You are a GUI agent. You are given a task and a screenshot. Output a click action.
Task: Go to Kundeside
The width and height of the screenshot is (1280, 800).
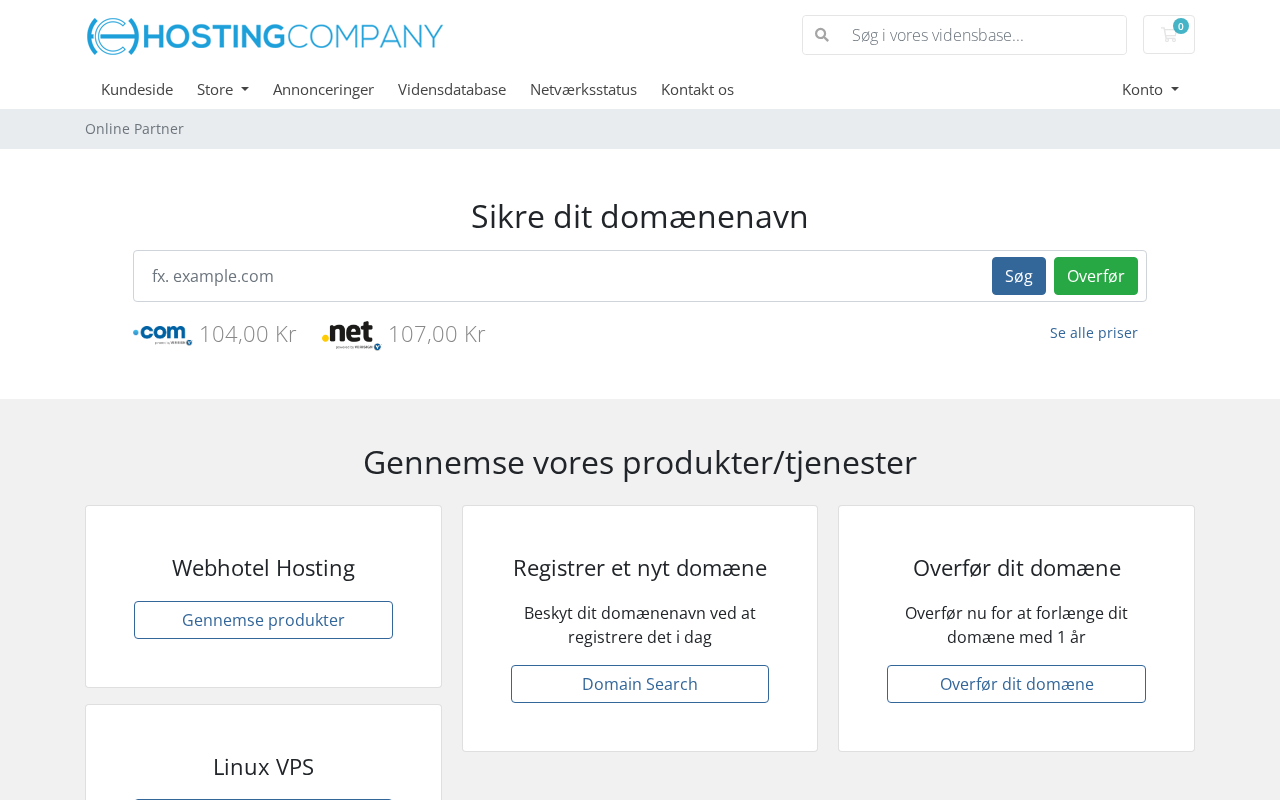click(x=137, y=89)
